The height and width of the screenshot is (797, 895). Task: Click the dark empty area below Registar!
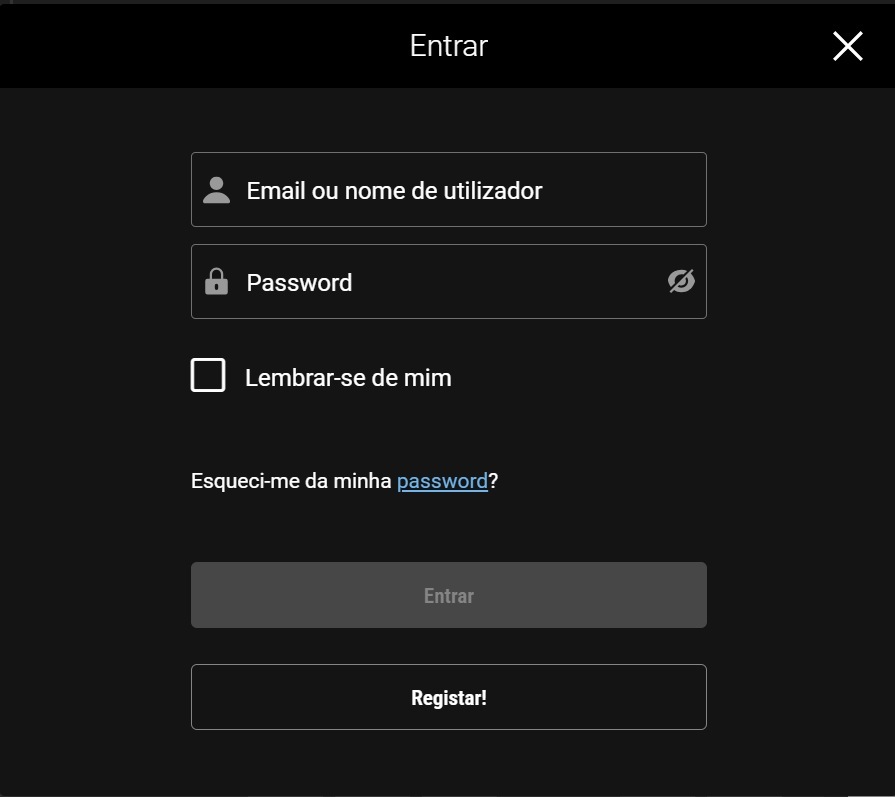[x=448, y=764]
